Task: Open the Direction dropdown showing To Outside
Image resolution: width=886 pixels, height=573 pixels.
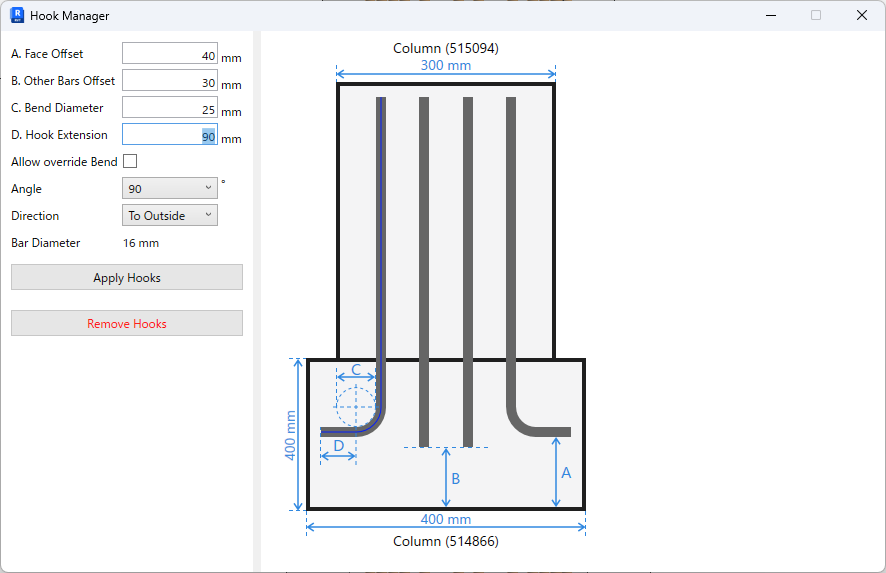Action: point(170,215)
